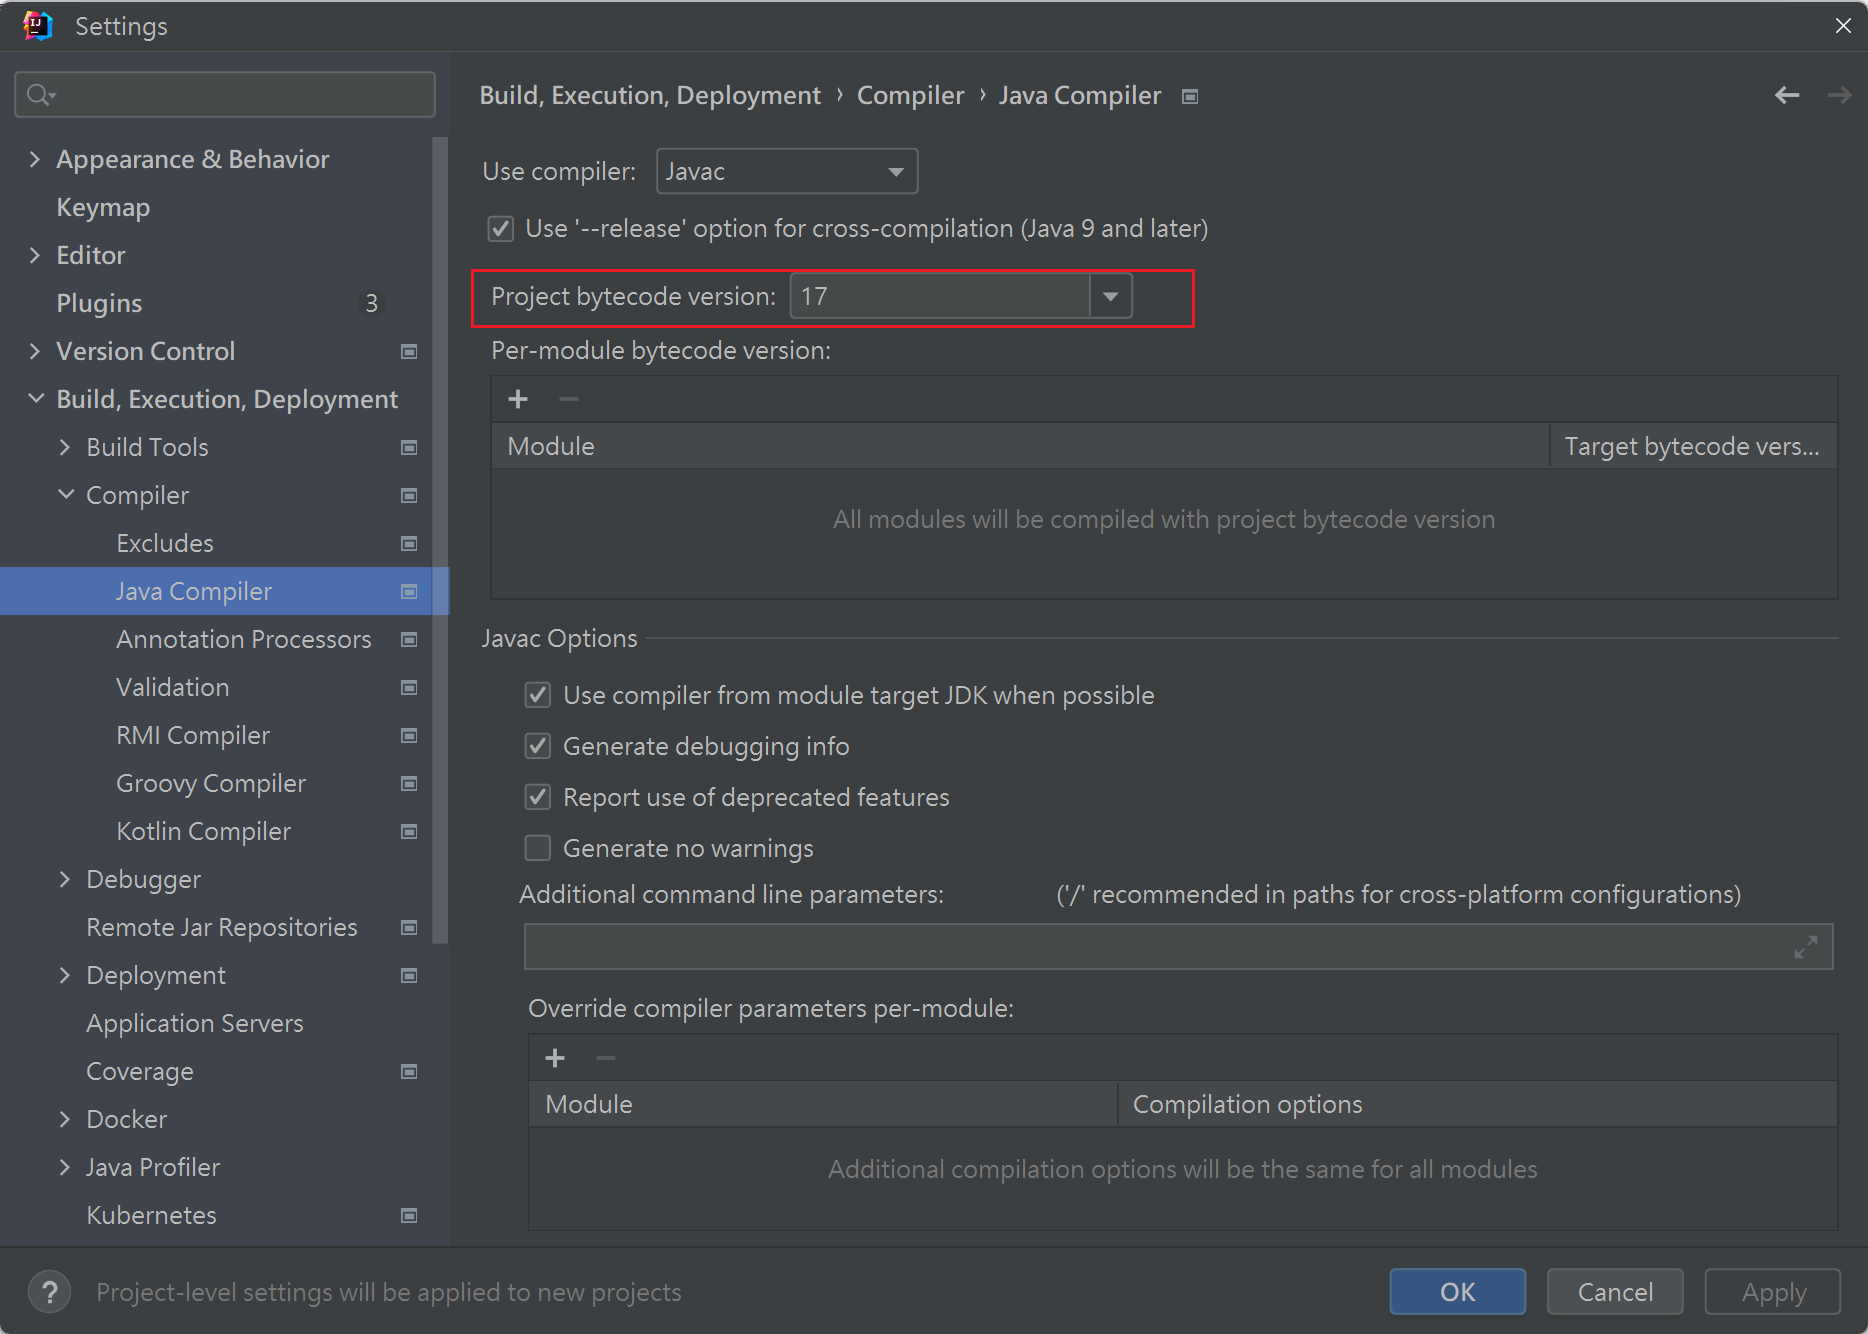Select Excludes under Compiler
Viewport: 1868px width, 1334px height.
165,543
